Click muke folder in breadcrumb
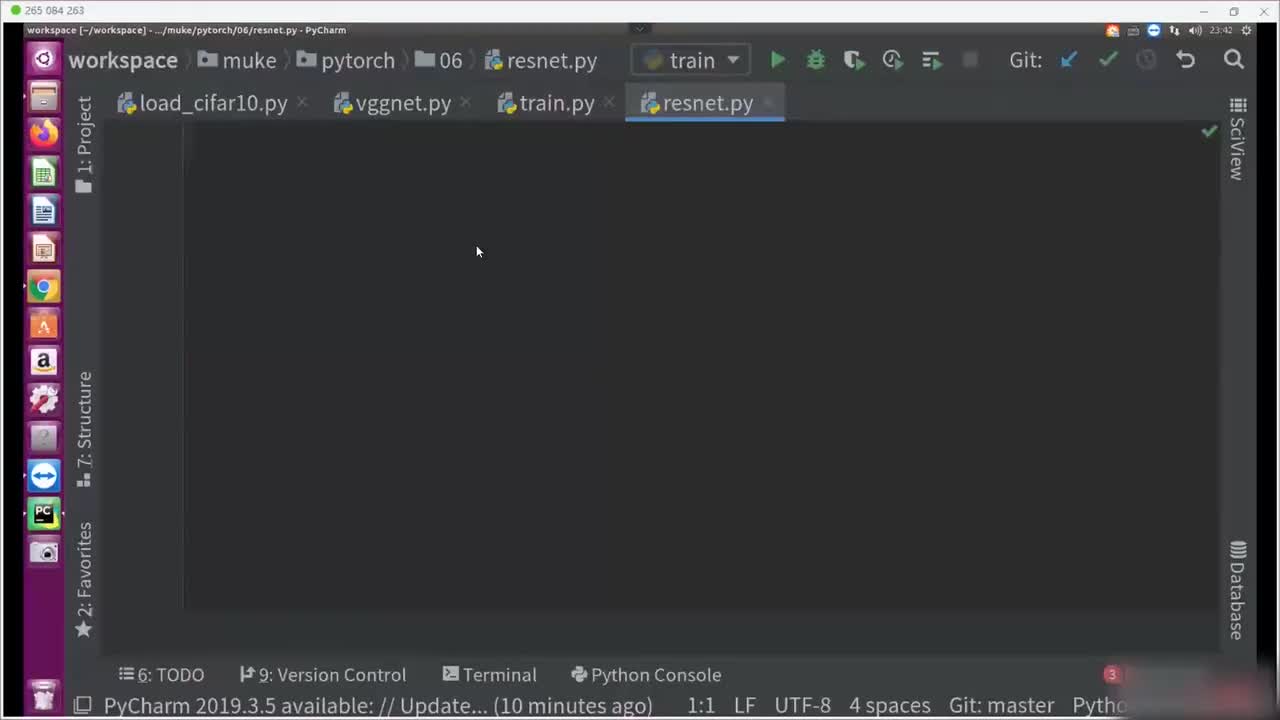 237,60
